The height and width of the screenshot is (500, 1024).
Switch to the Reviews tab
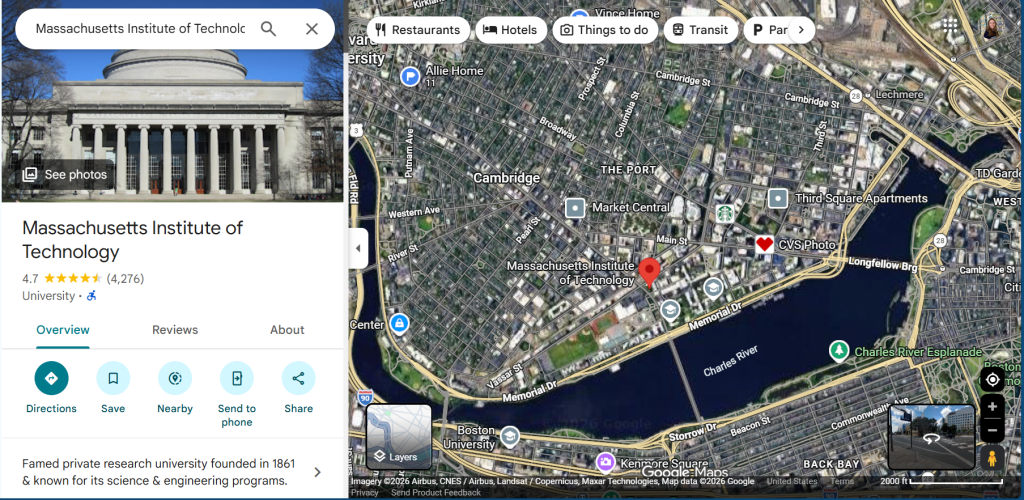pyautogui.click(x=175, y=330)
